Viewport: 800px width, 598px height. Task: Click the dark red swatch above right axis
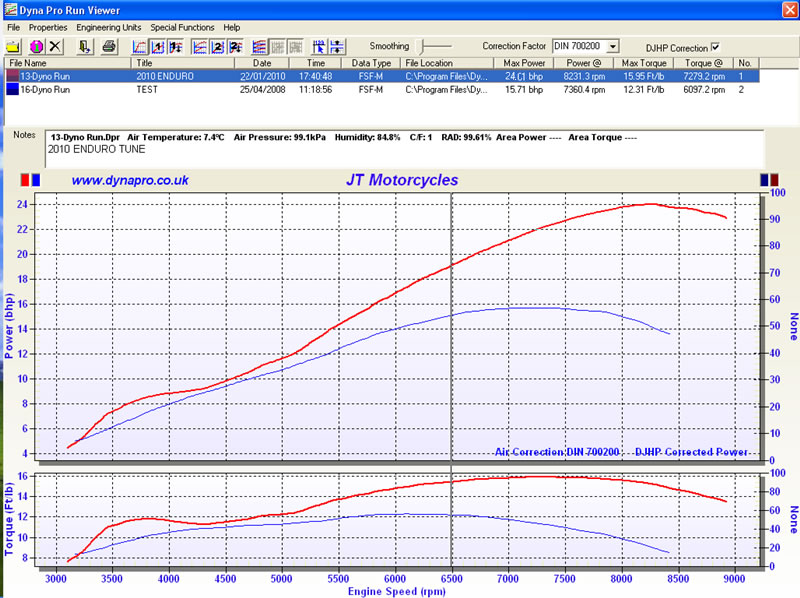tap(774, 180)
